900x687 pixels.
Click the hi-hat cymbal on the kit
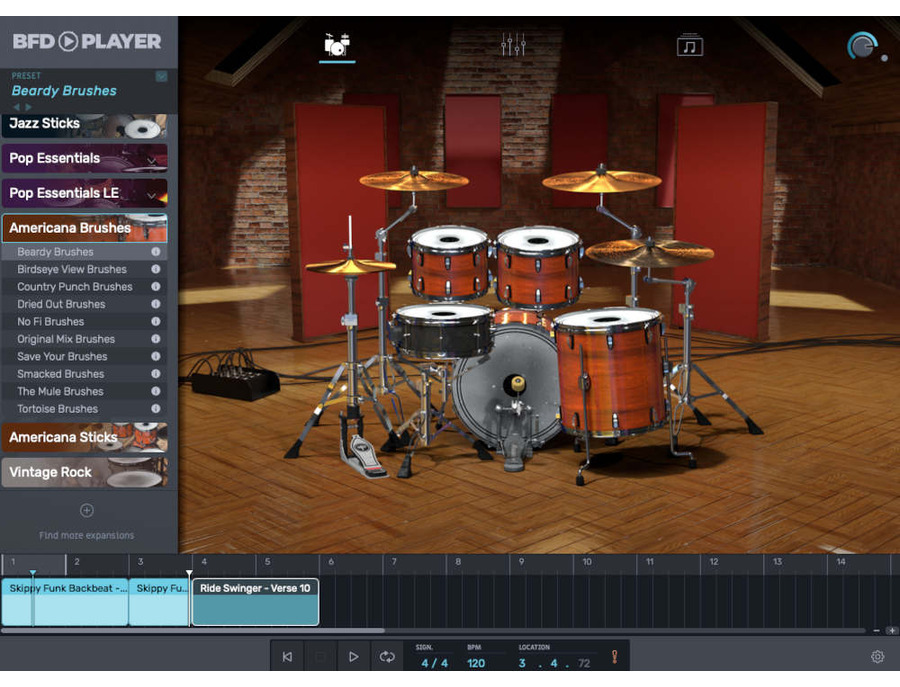(x=351, y=266)
